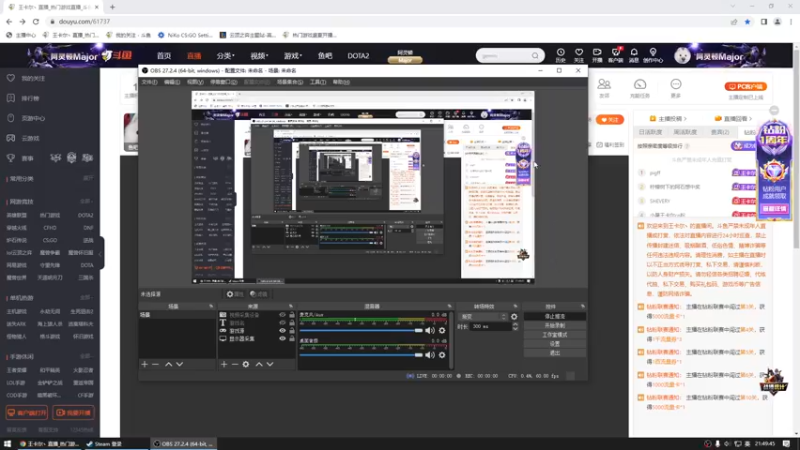Click 我要开播 button in sidebar
This screenshot has width=800, height=450.
click(x=73, y=413)
